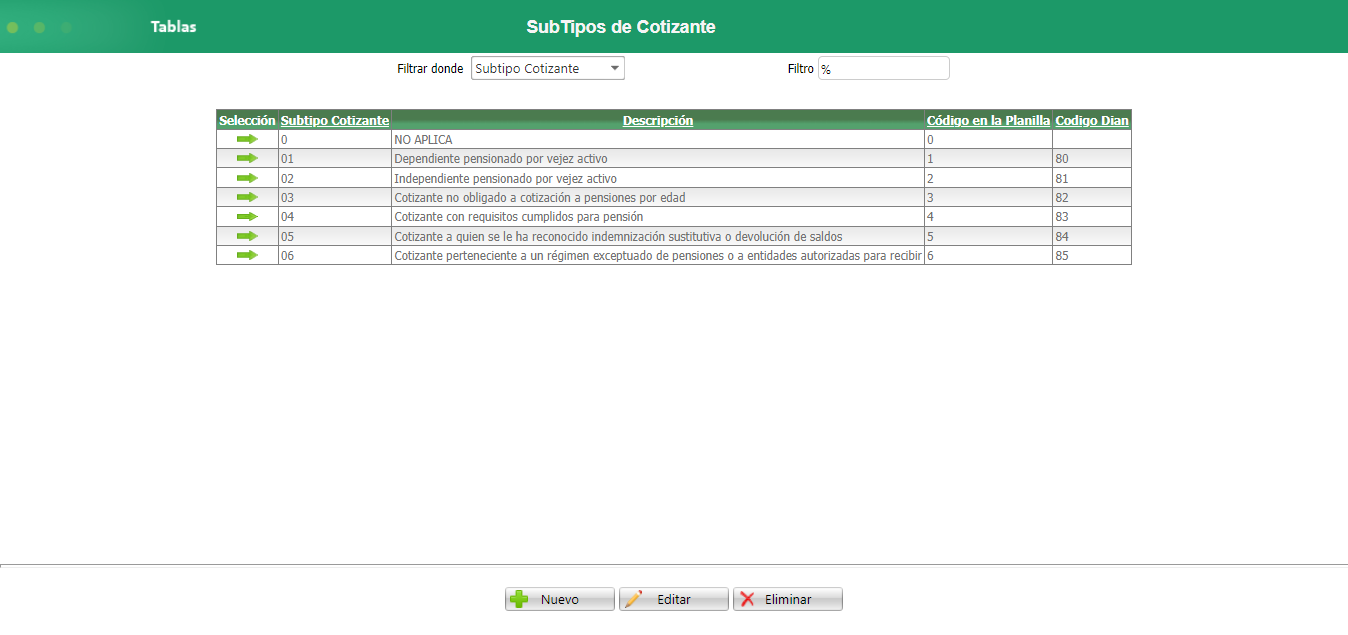Click the Editar button

pyautogui.click(x=674, y=599)
